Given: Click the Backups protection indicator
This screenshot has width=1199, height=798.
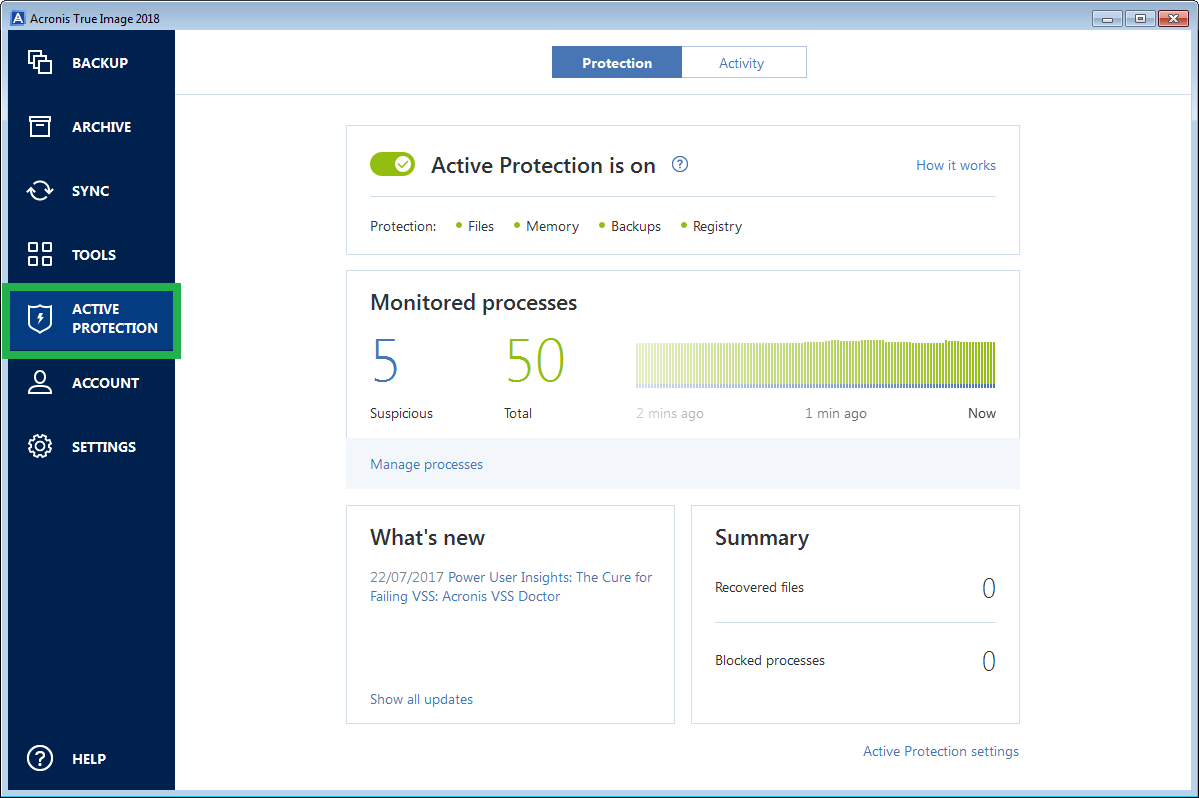Looking at the screenshot, I should 630,226.
